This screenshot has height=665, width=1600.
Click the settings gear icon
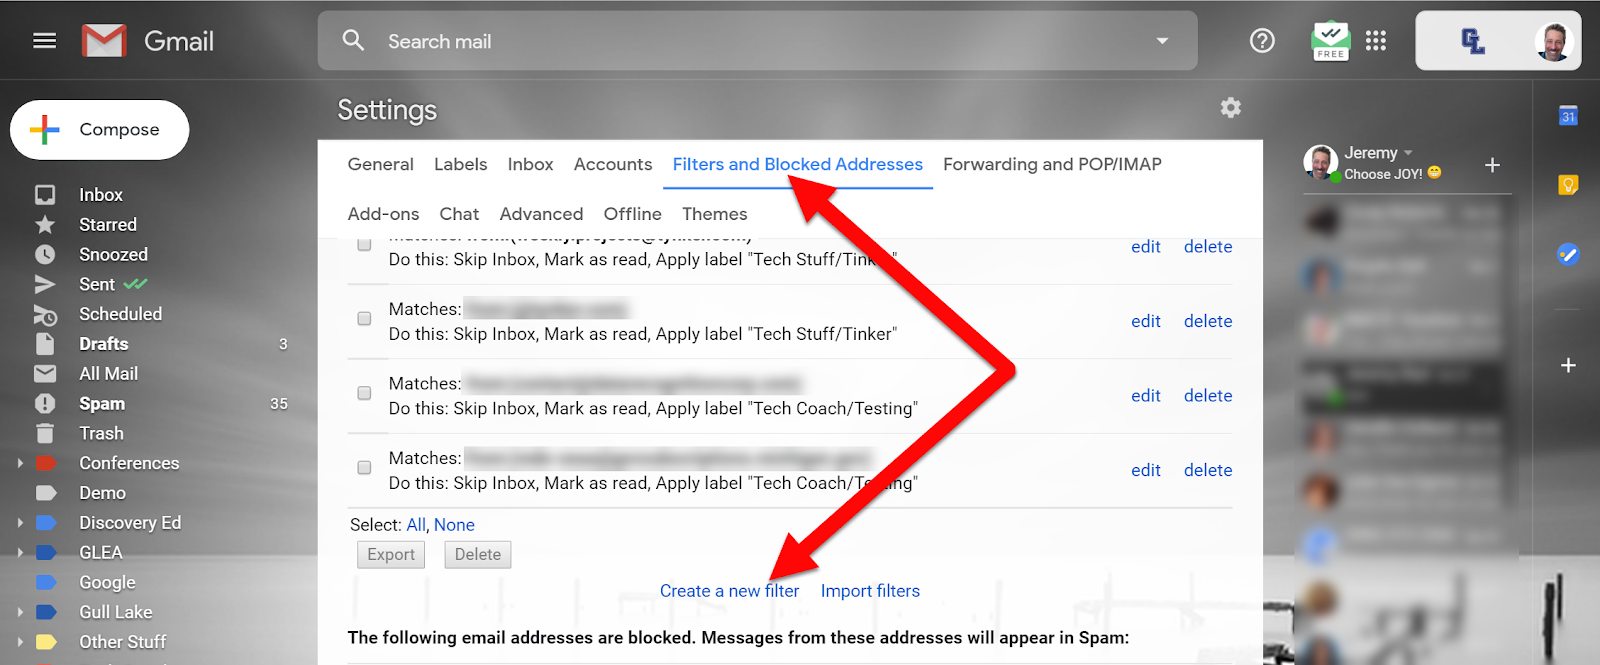click(x=1231, y=107)
